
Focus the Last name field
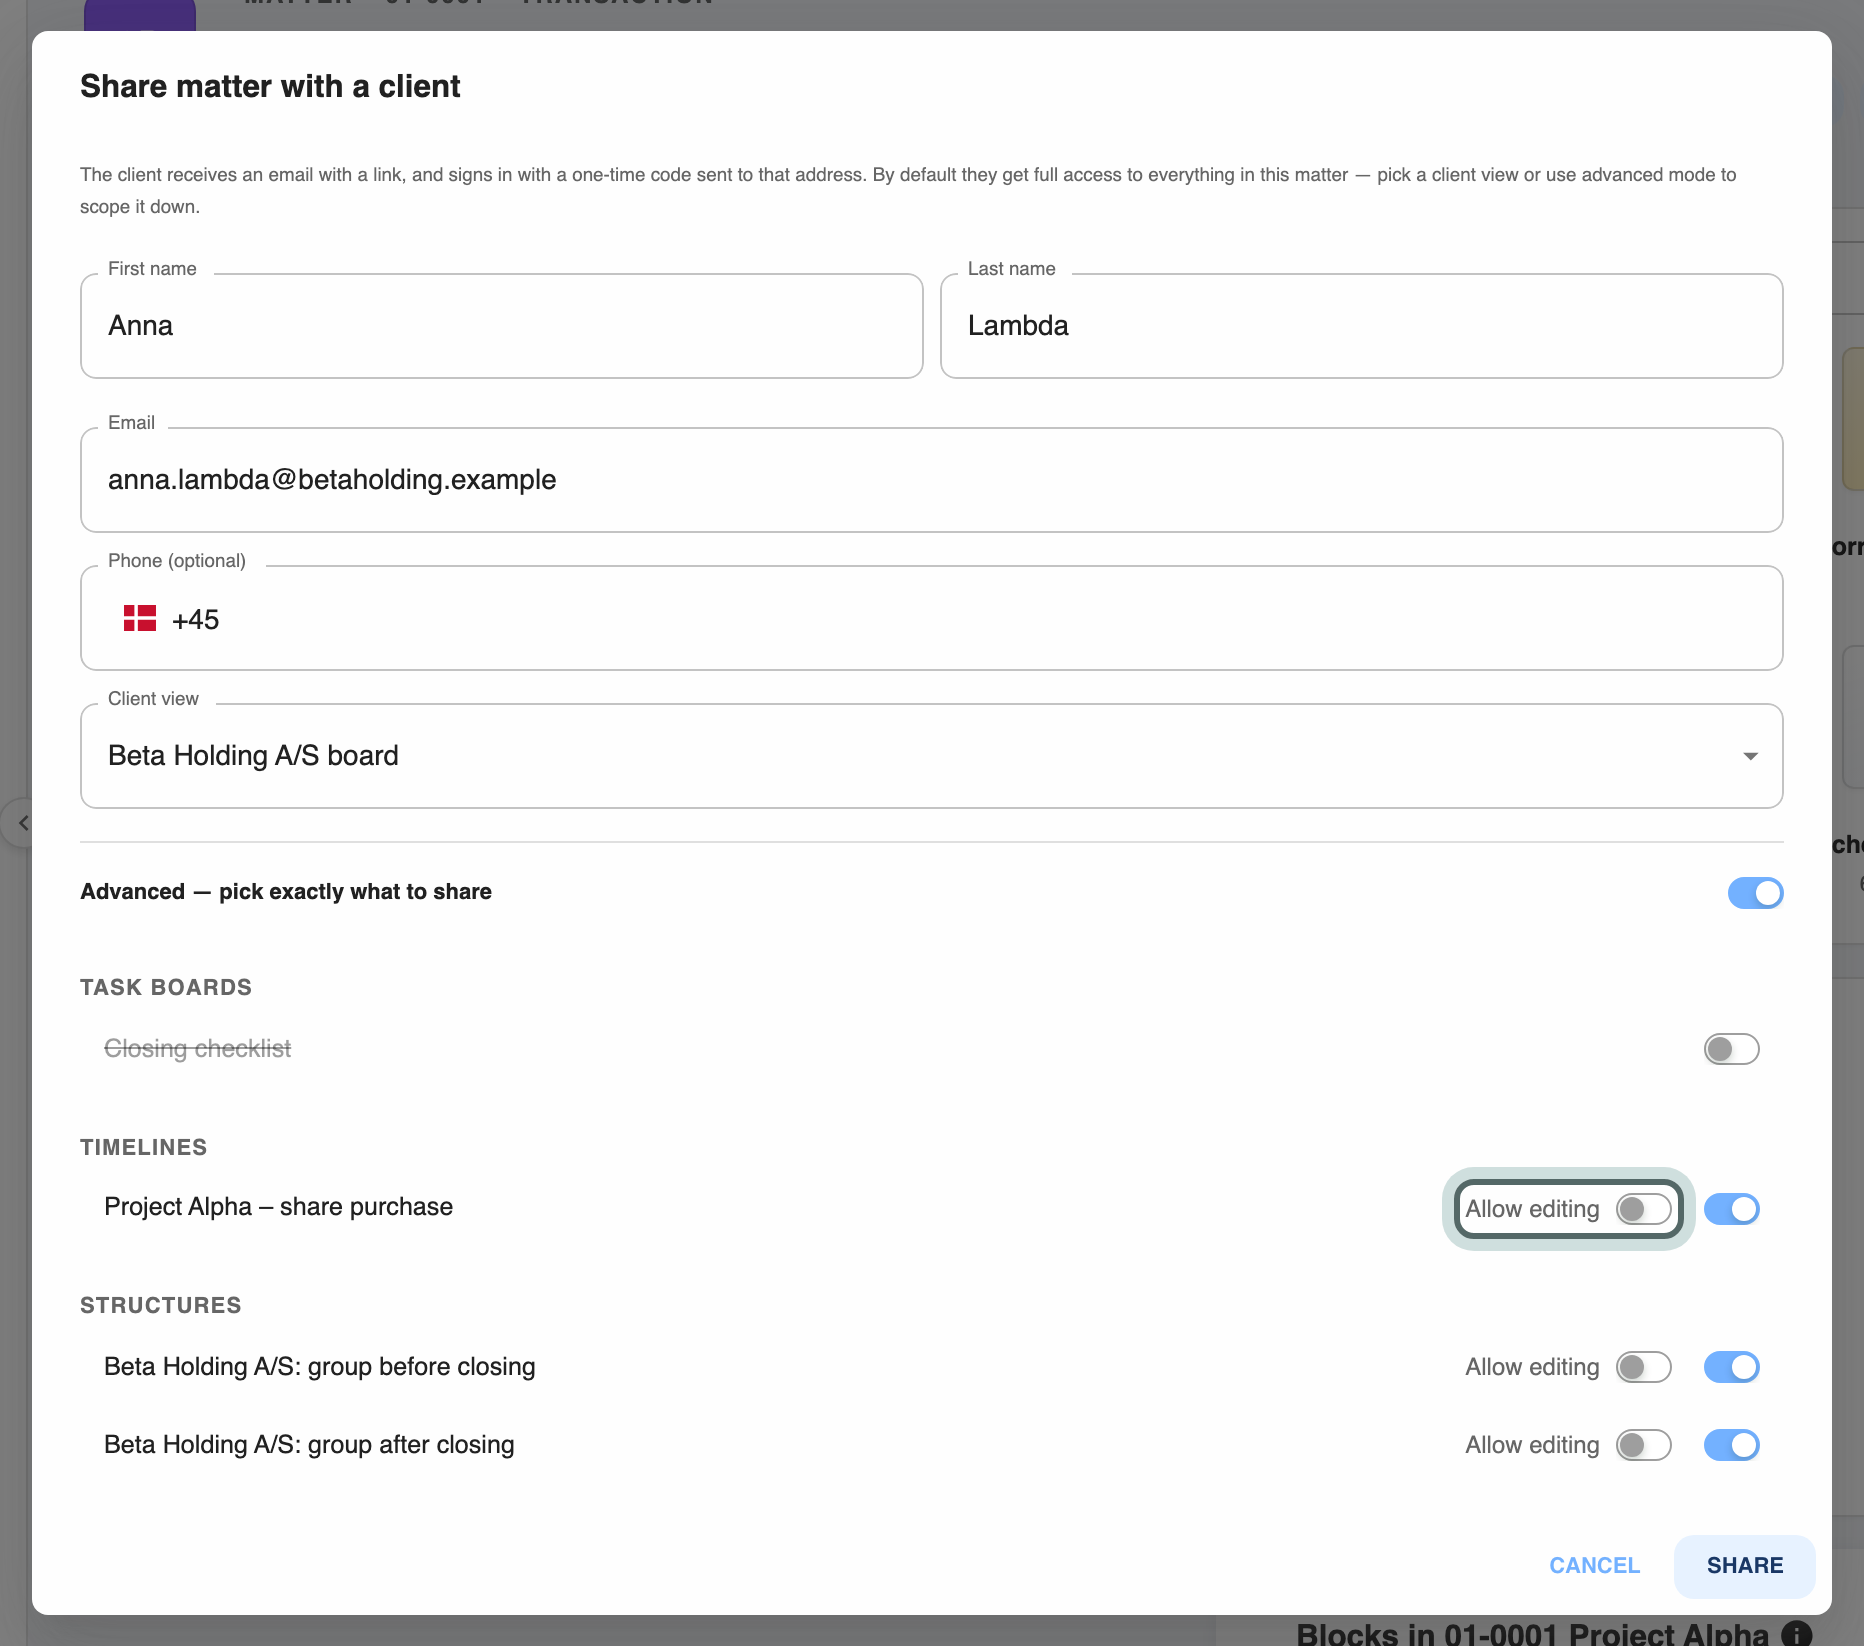point(1361,326)
